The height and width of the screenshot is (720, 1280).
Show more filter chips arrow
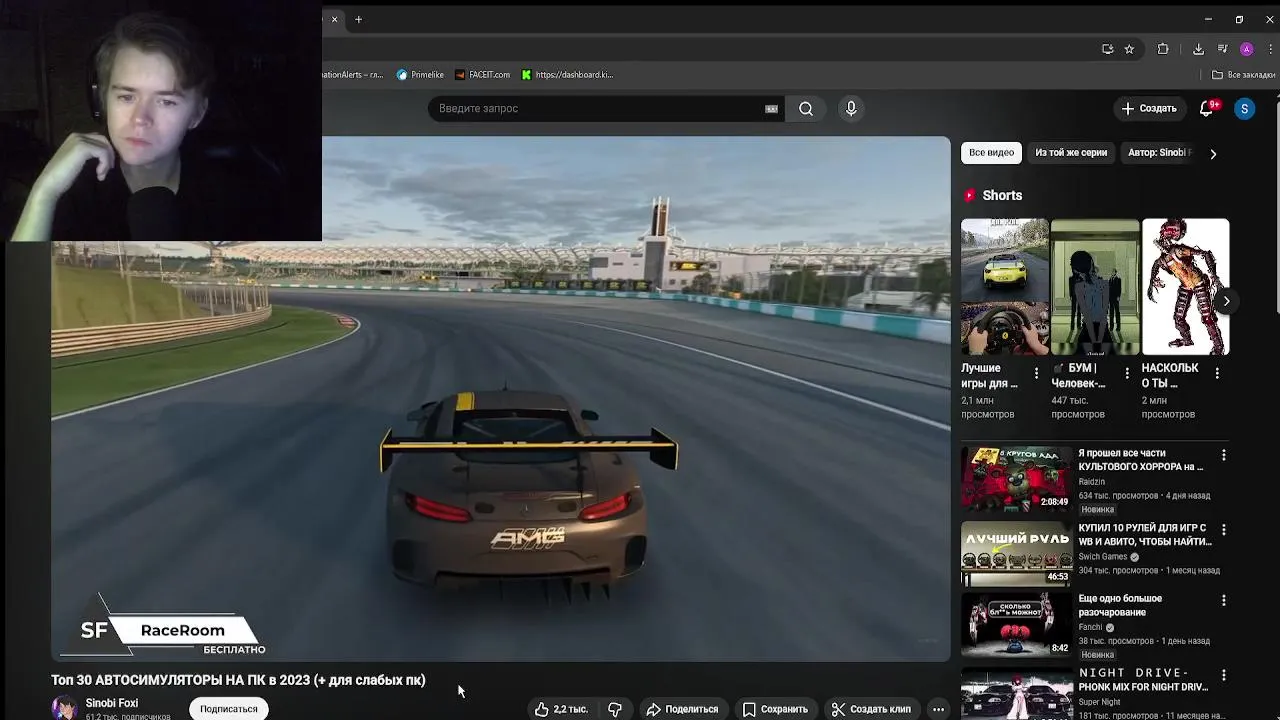[x=1213, y=154]
